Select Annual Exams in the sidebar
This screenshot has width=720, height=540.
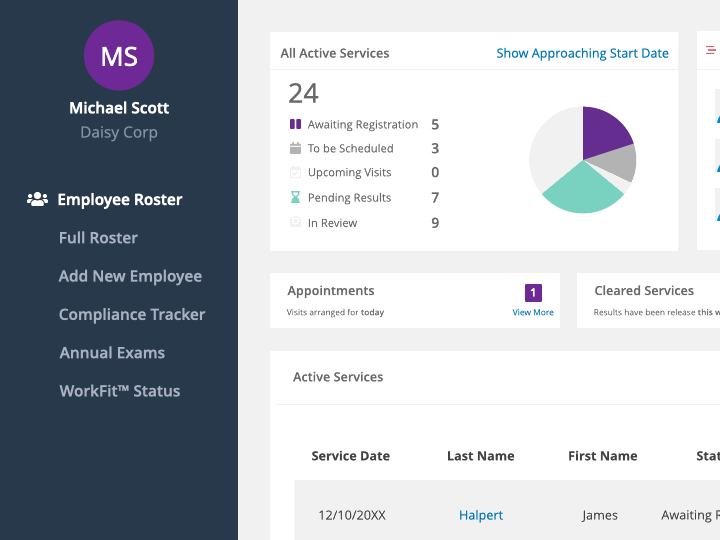pyautogui.click(x=112, y=353)
